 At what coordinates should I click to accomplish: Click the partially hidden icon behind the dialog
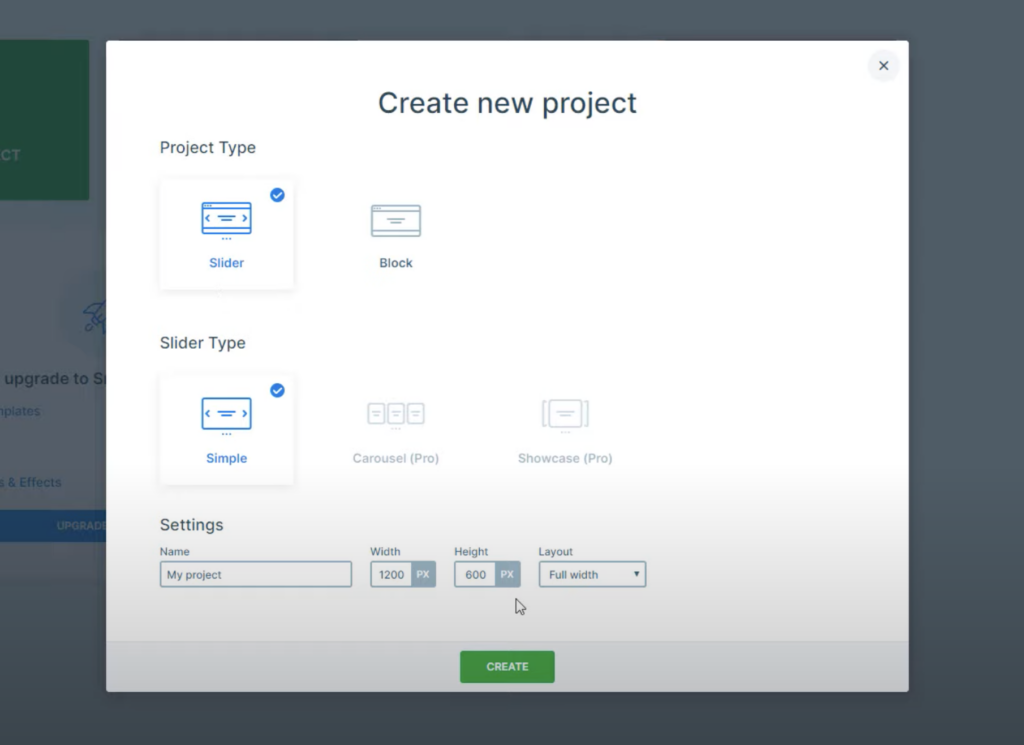94,317
